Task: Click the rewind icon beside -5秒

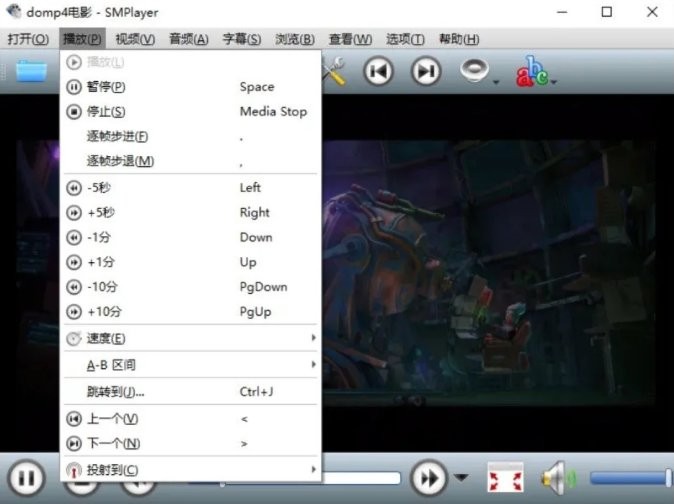Action: 74,188
